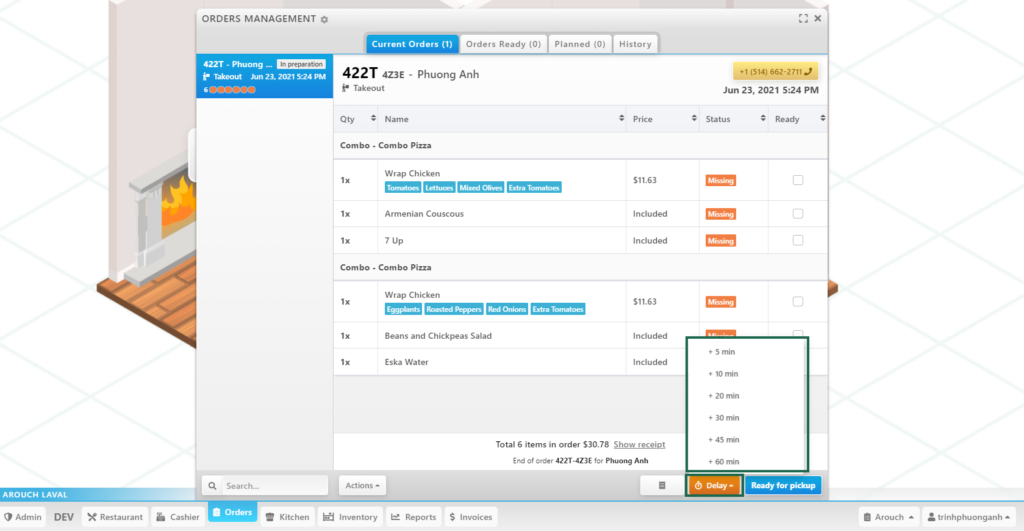
Task: Open the Invoices module
Action: click(470, 517)
